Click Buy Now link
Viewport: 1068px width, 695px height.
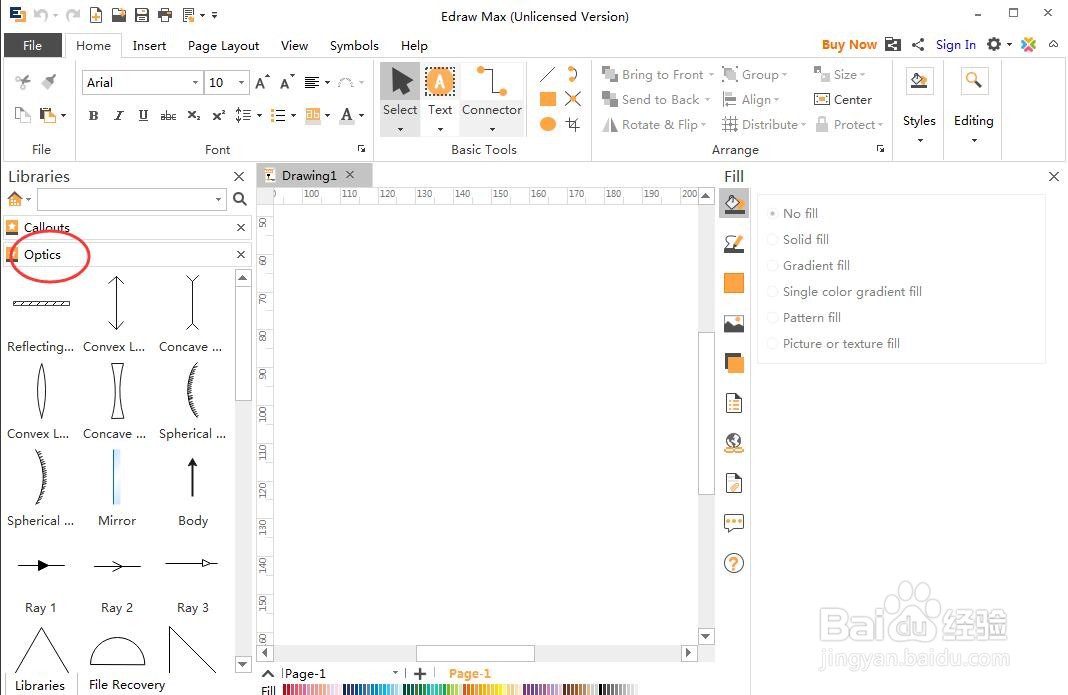pyautogui.click(x=849, y=45)
